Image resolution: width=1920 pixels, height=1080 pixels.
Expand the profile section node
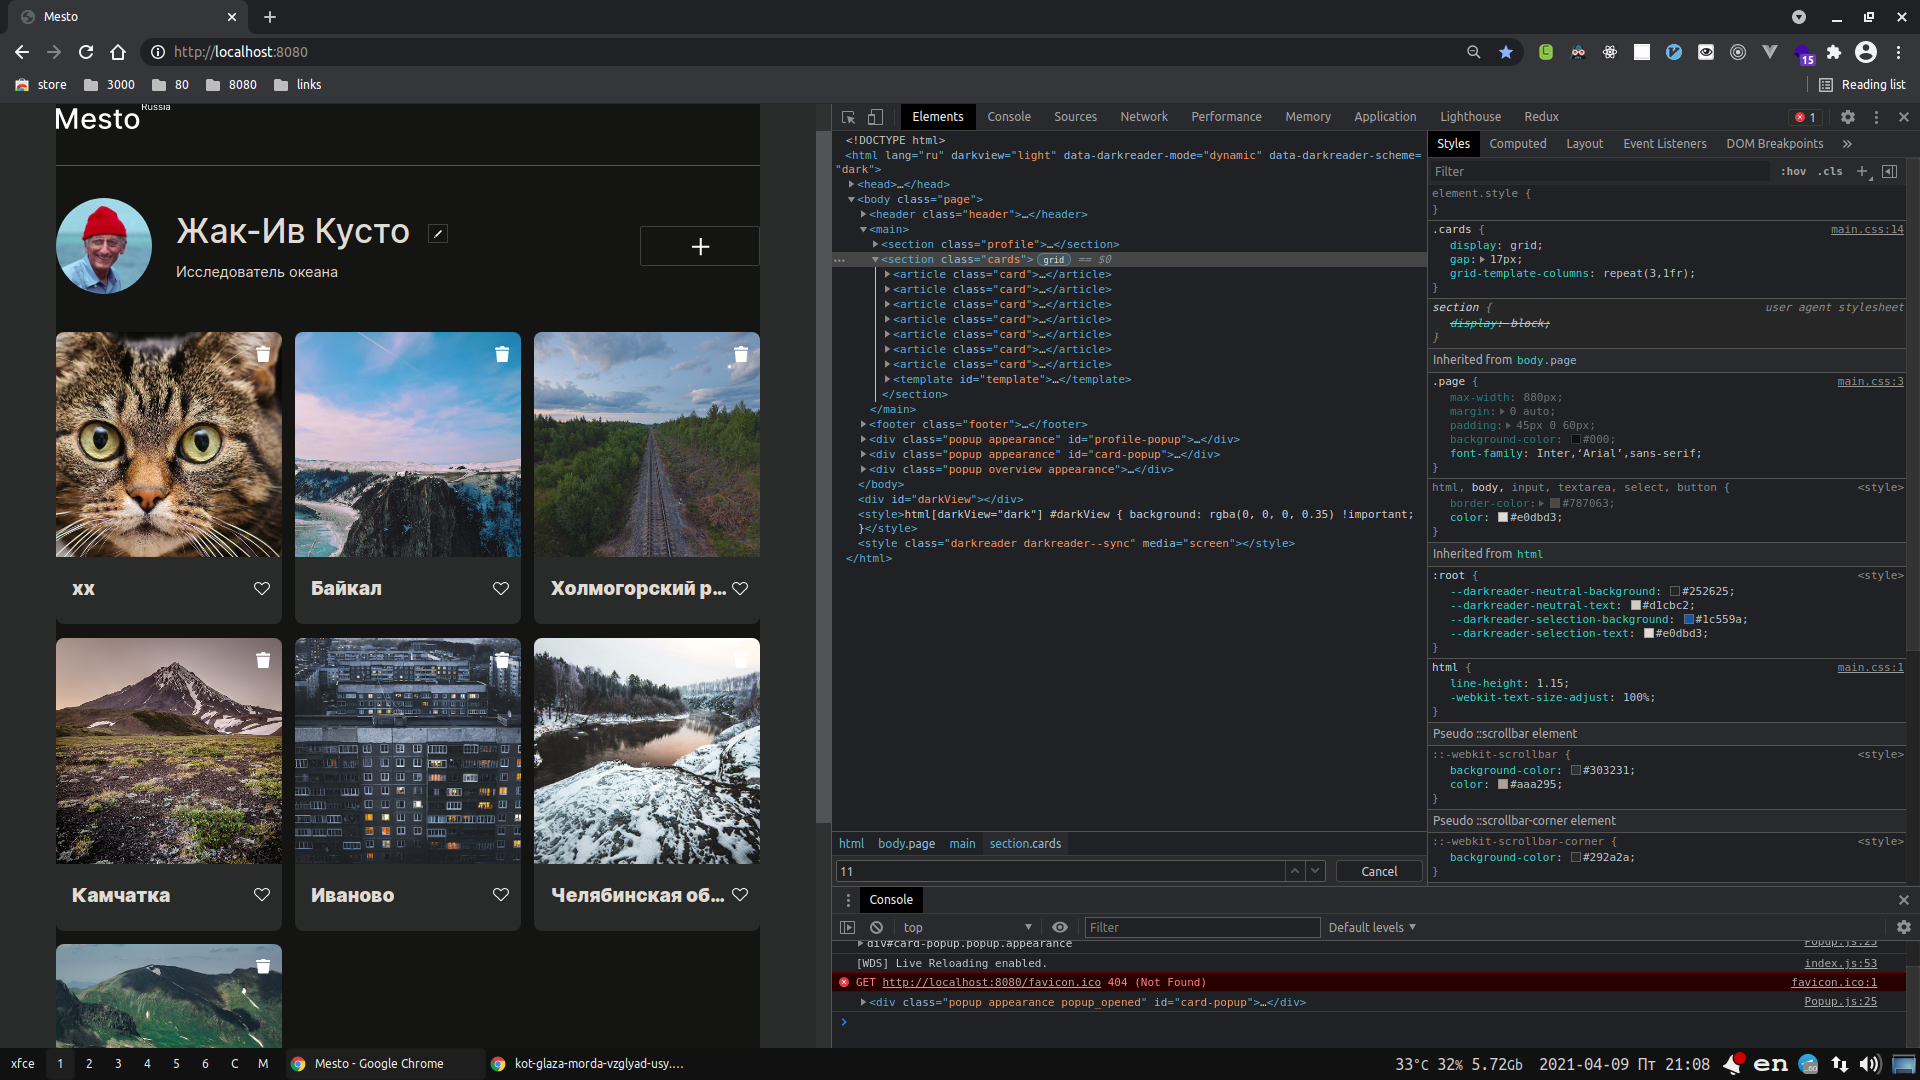875,244
